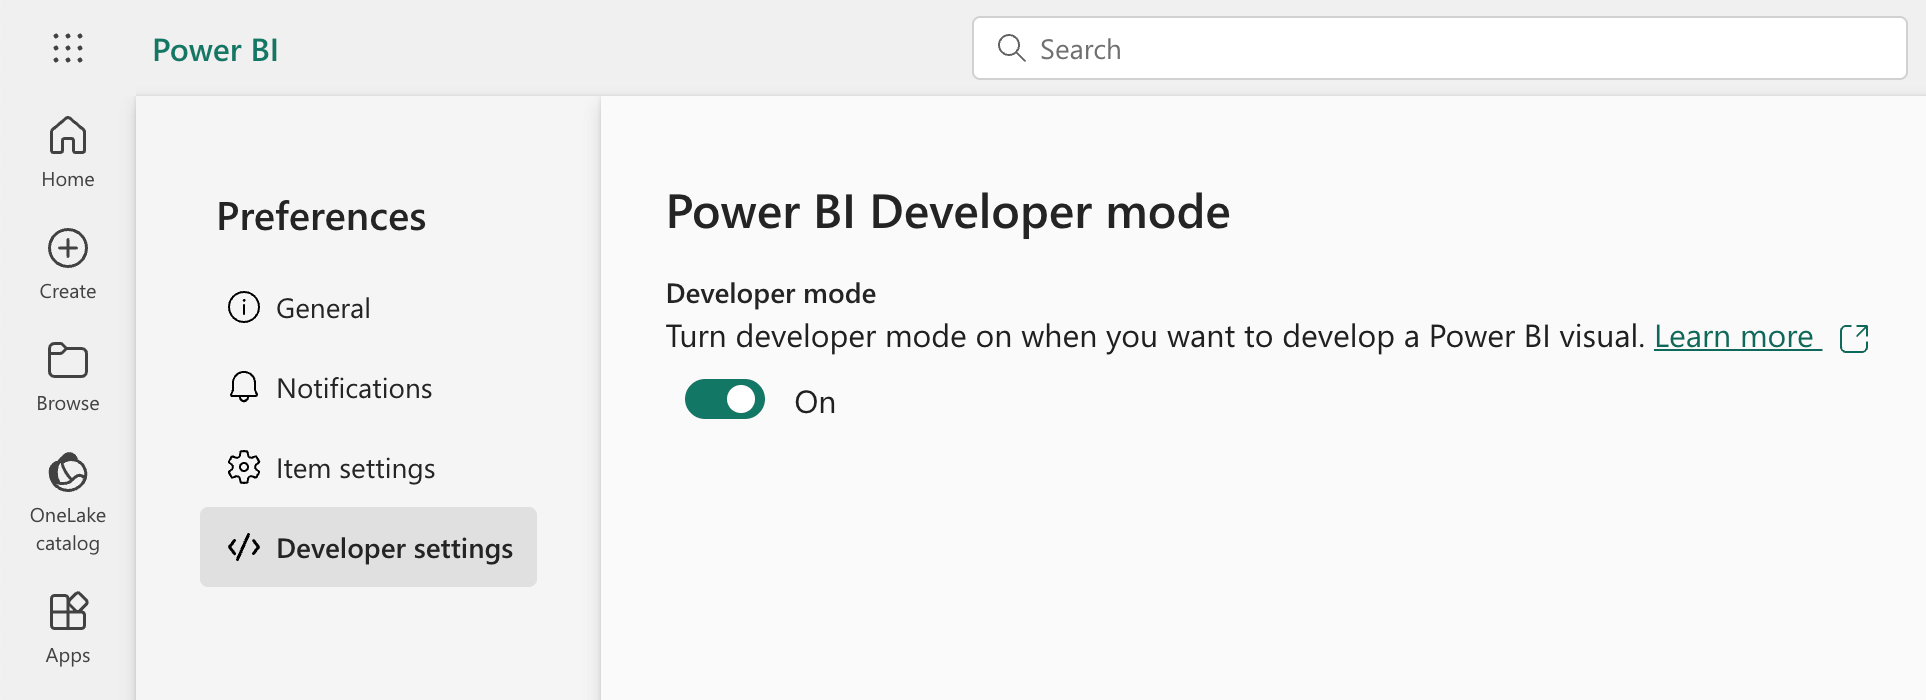Screen dimensions: 1926x700
Task: Go to Home in left navigation
Action: point(68,151)
